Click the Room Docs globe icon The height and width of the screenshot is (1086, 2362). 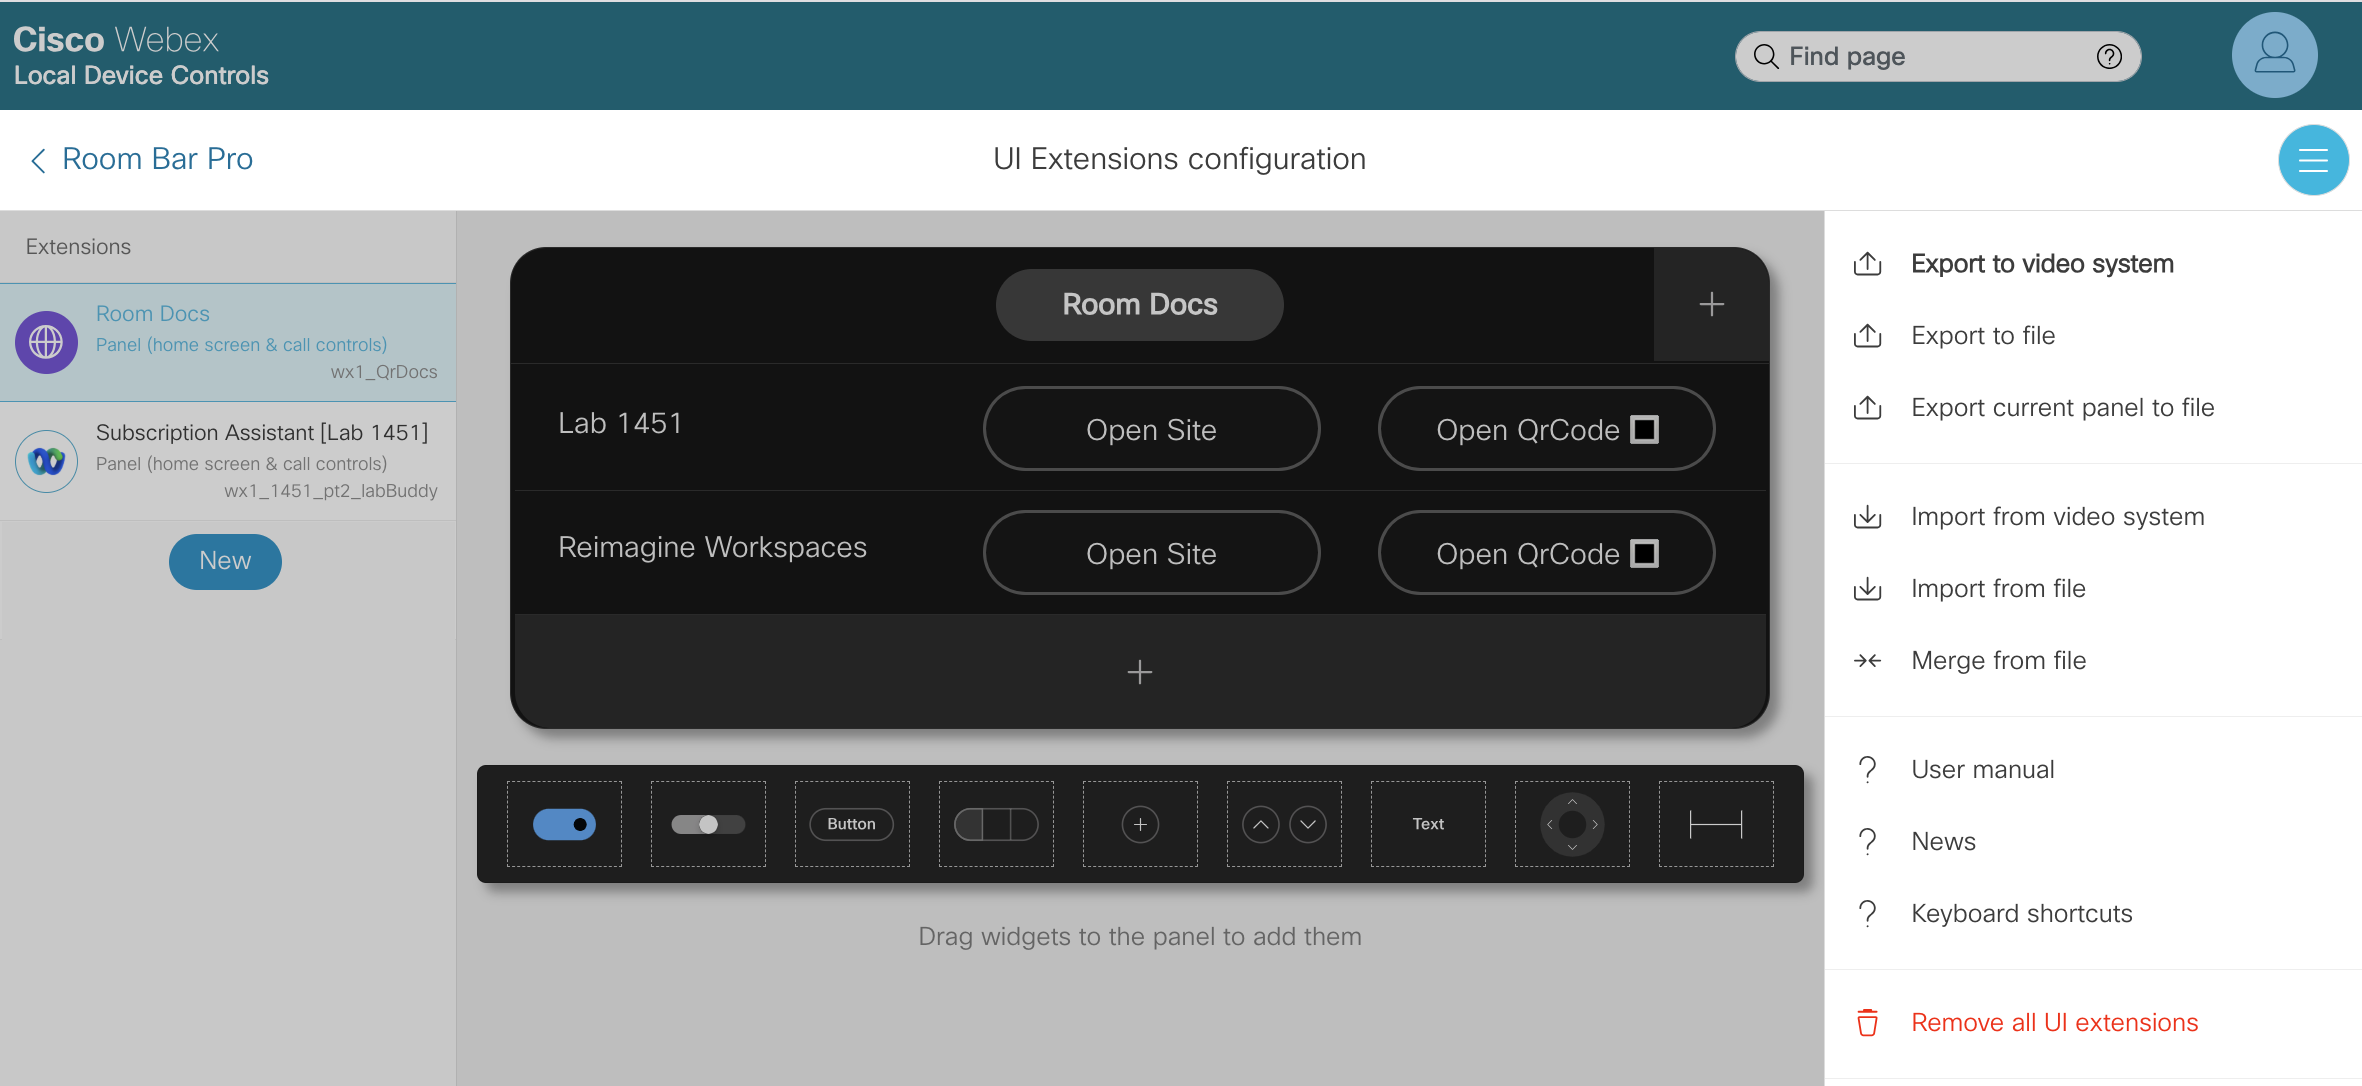[x=46, y=343]
